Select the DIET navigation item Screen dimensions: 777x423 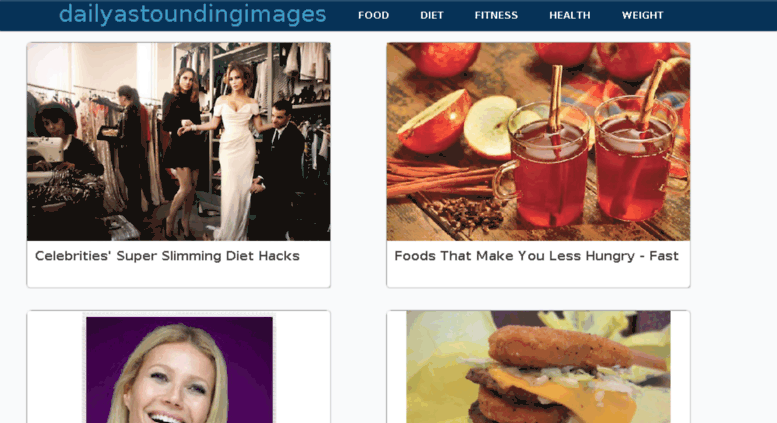pos(432,15)
